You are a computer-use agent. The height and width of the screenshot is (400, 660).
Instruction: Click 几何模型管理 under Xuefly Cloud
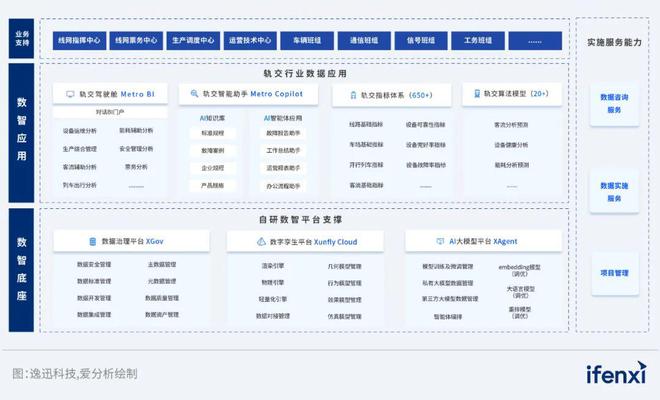tap(345, 266)
